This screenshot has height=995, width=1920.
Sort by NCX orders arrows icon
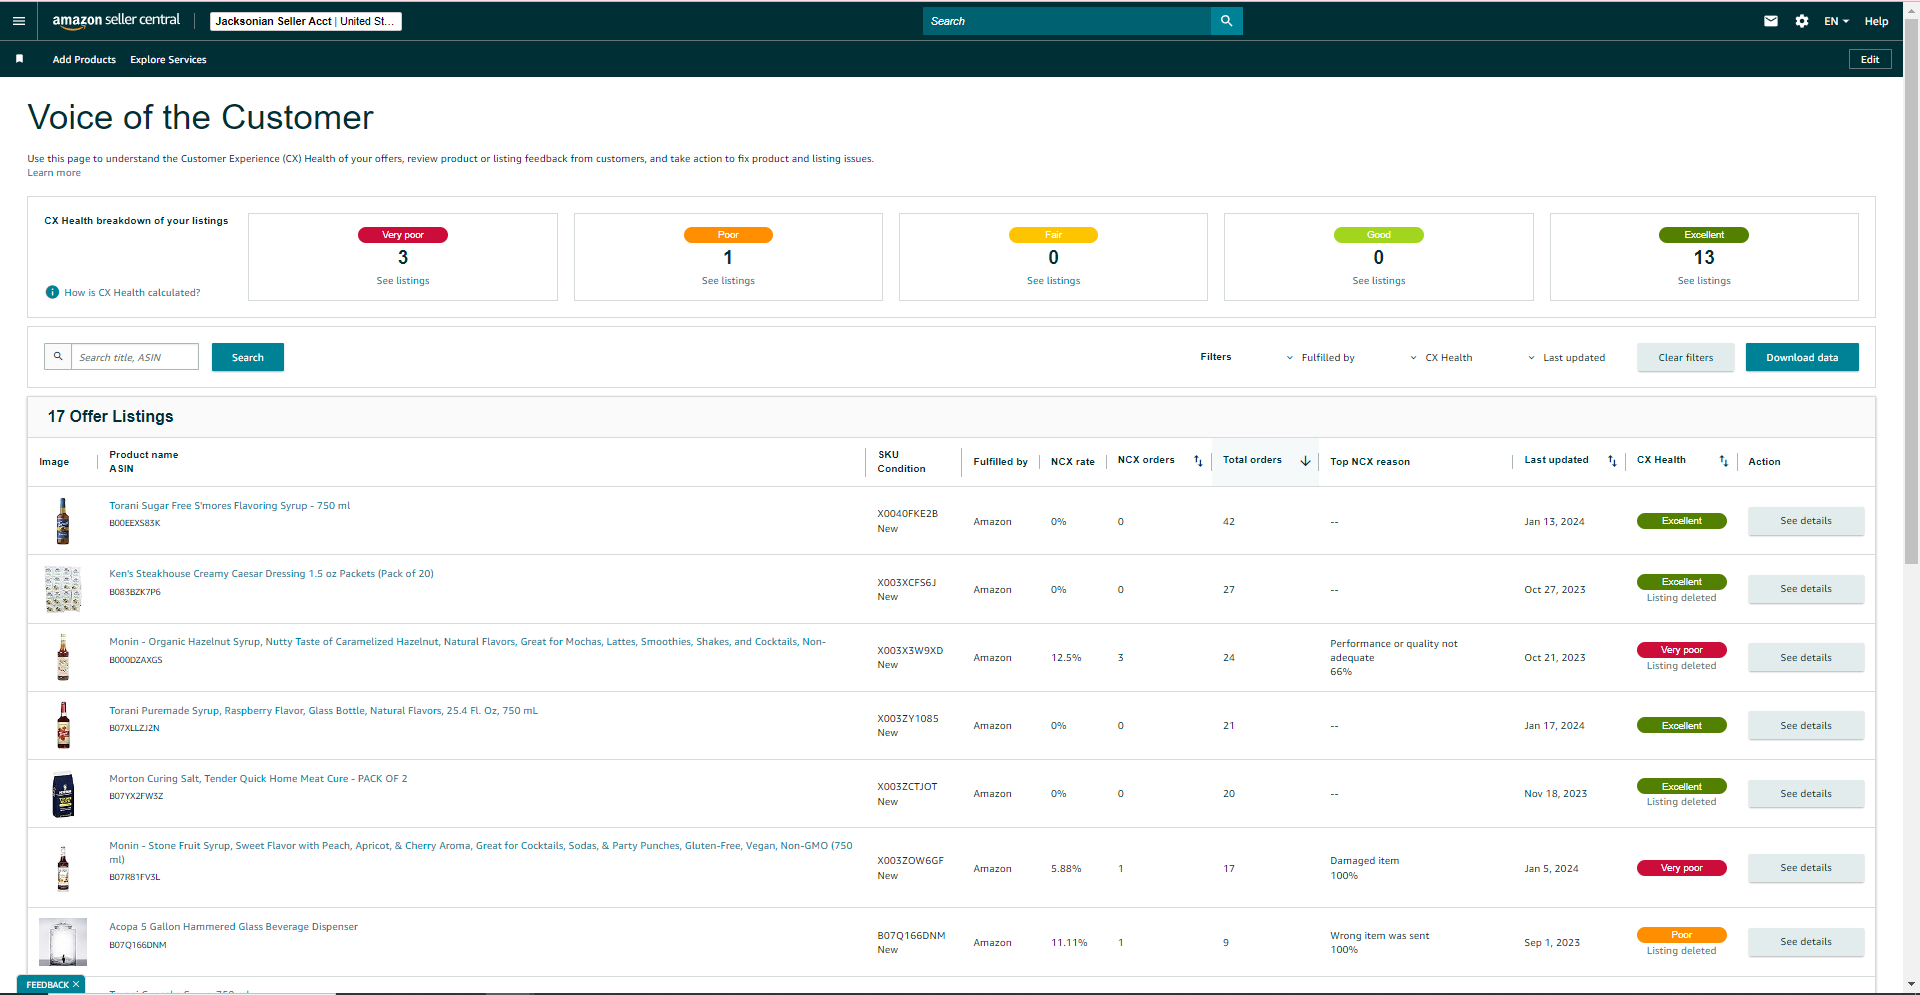[1198, 461]
